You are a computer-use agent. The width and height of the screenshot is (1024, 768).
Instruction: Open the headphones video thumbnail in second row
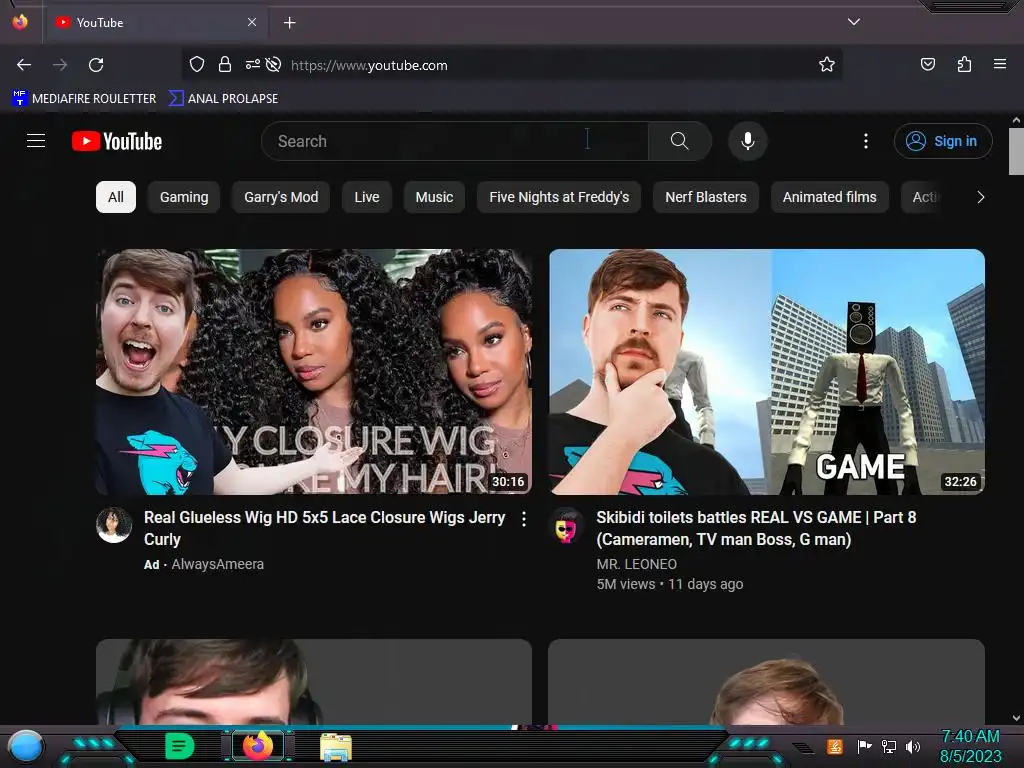click(x=313, y=682)
